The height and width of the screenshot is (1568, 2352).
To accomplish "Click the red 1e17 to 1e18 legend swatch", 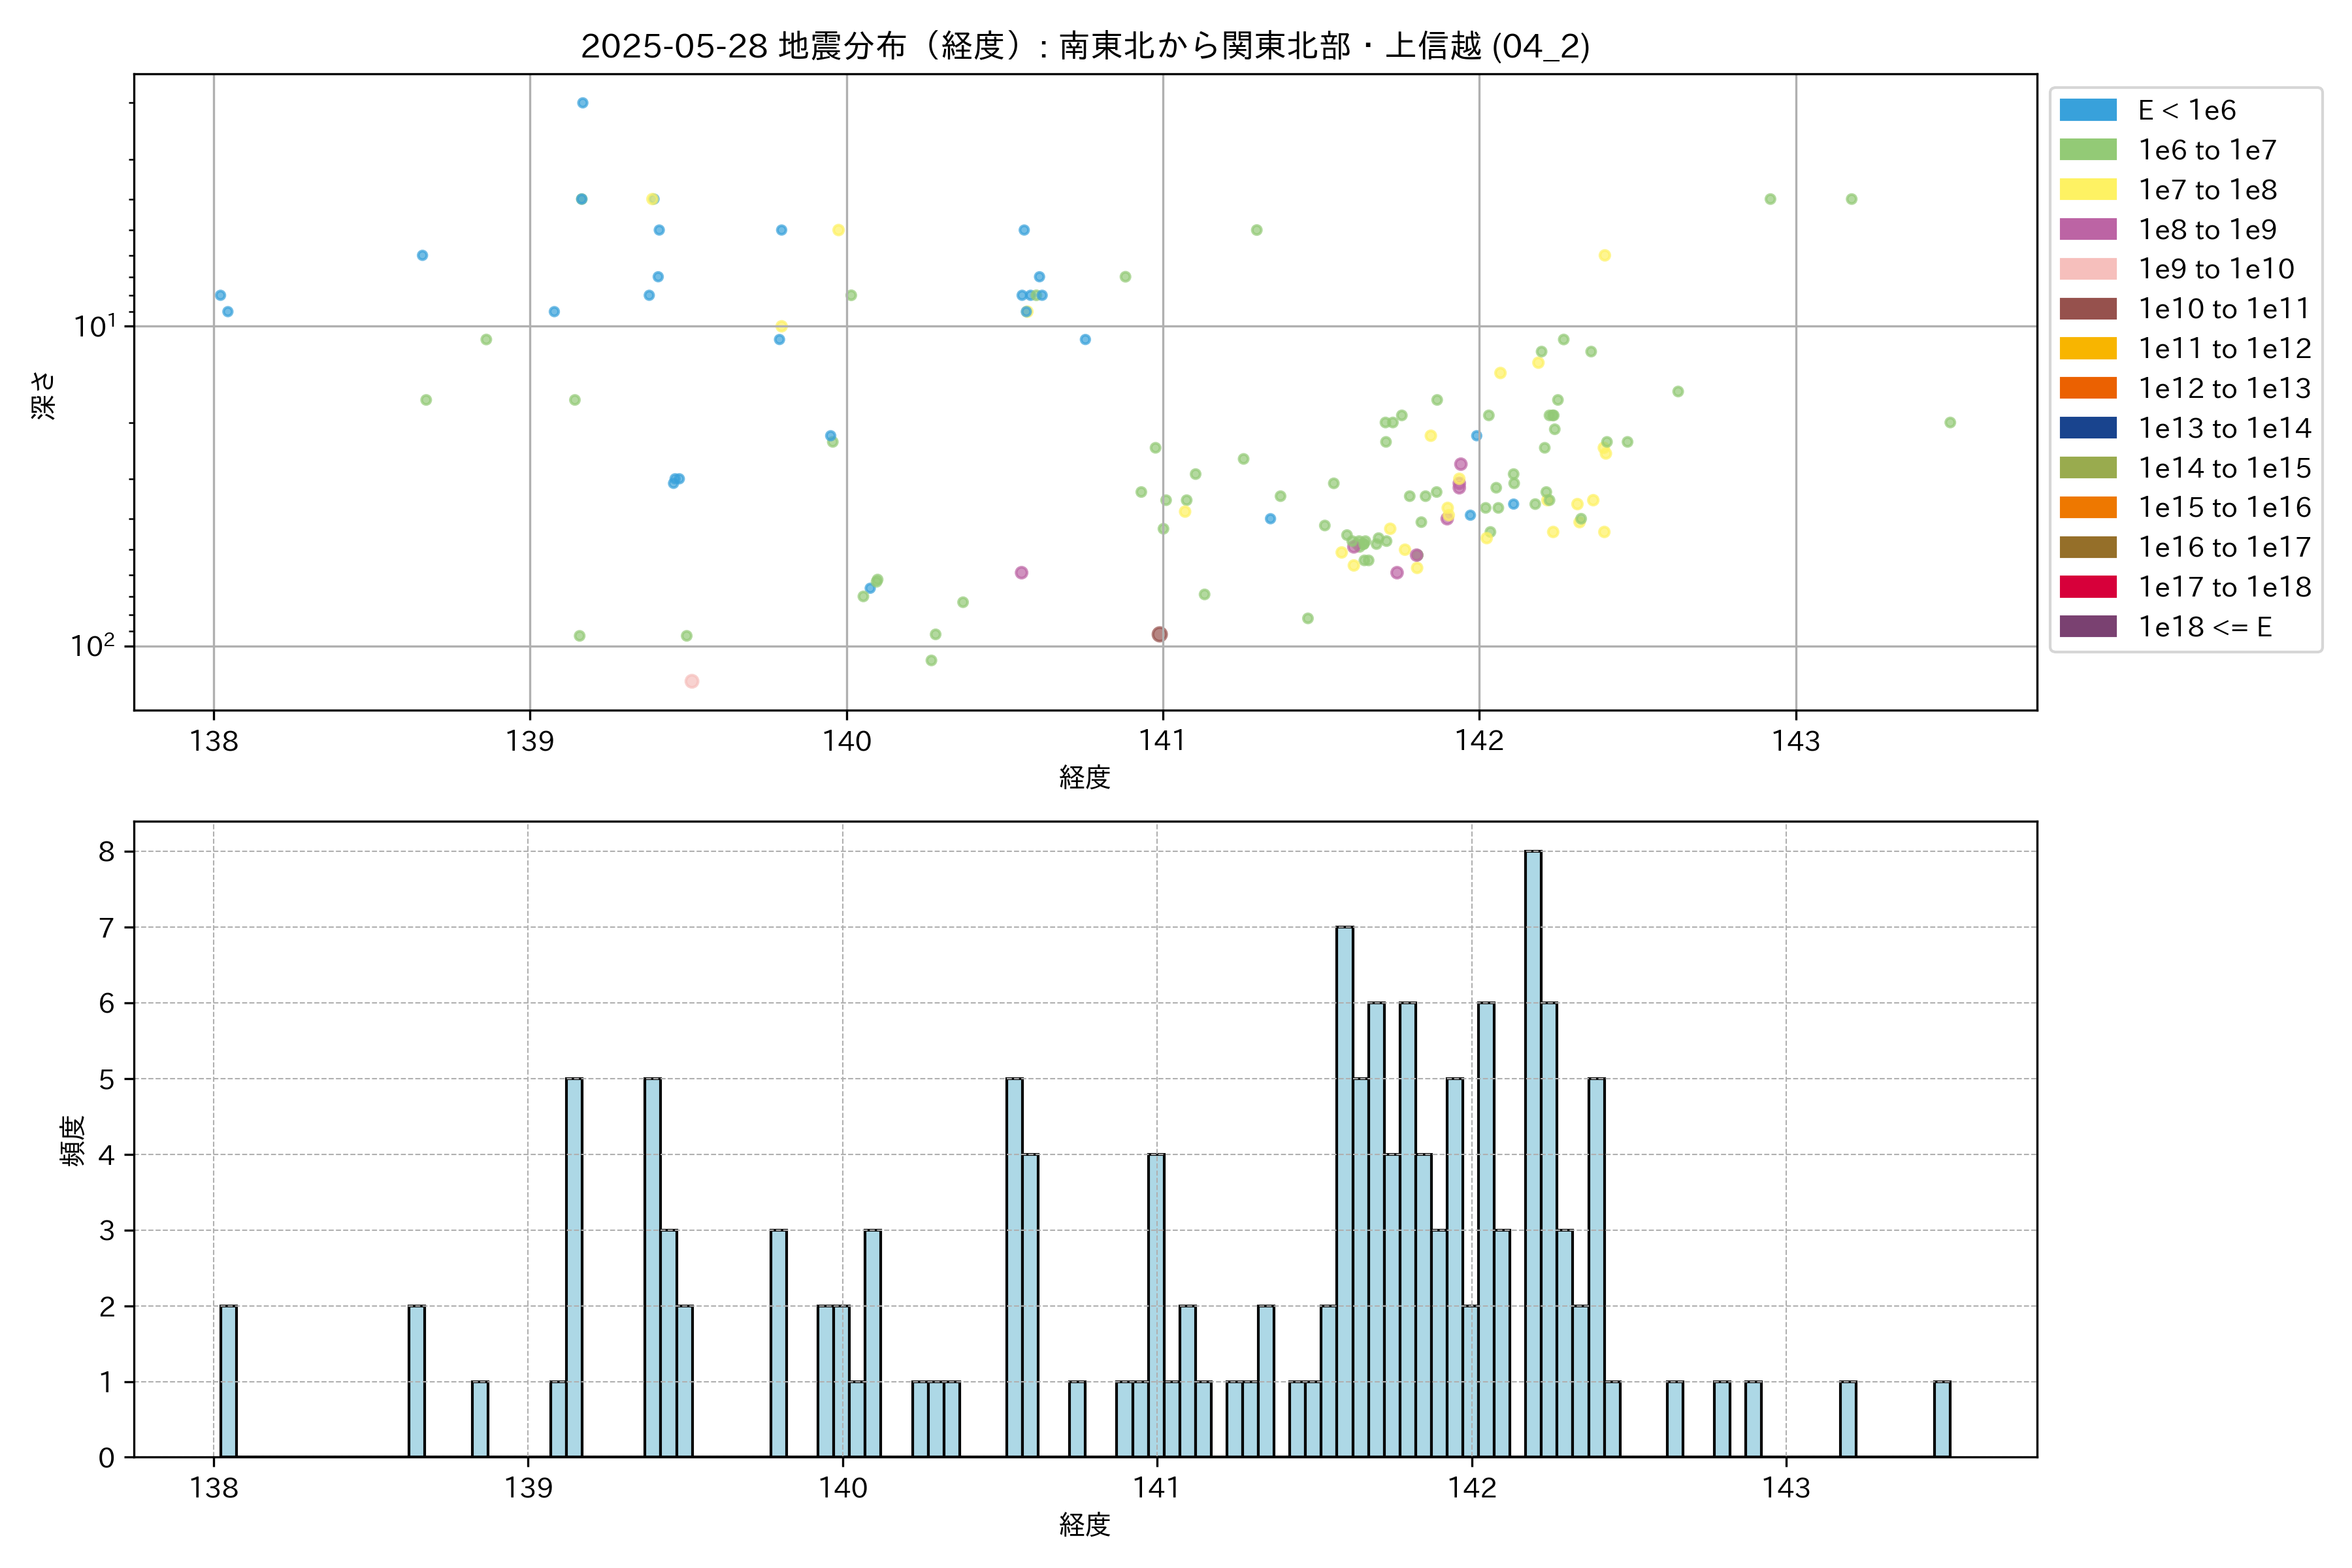I will click(x=2087, y=587).
